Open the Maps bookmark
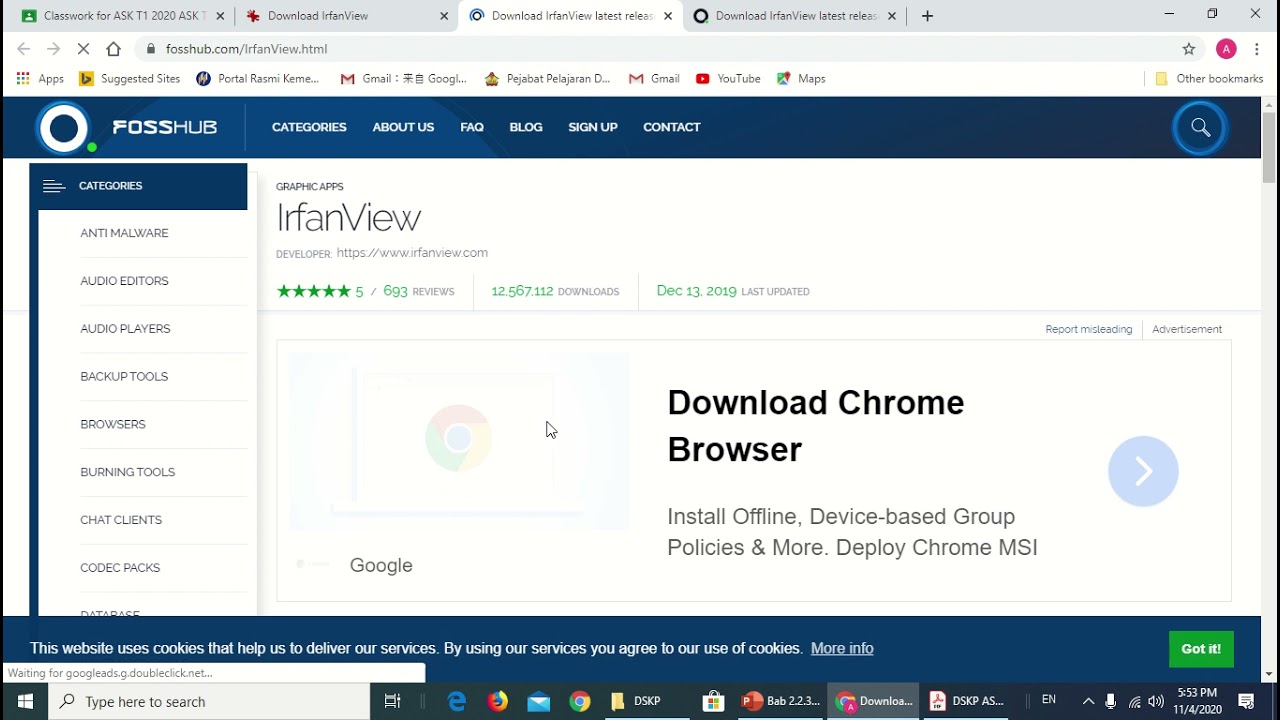 point(801,79)
